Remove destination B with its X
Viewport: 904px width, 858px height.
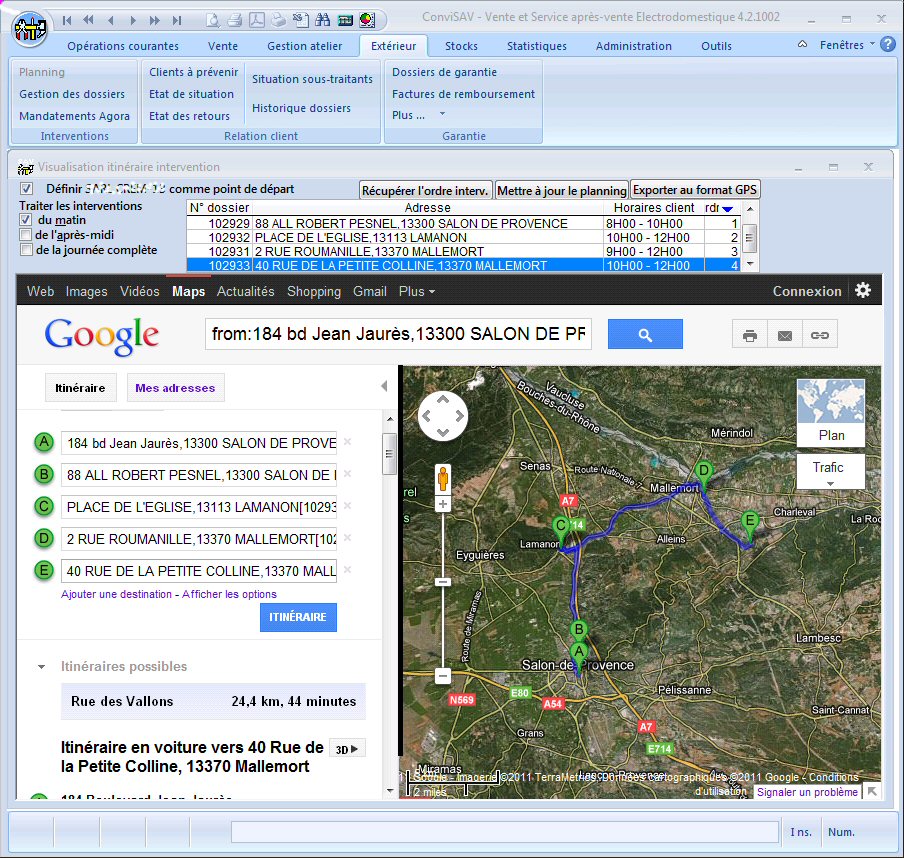(348, 473)
